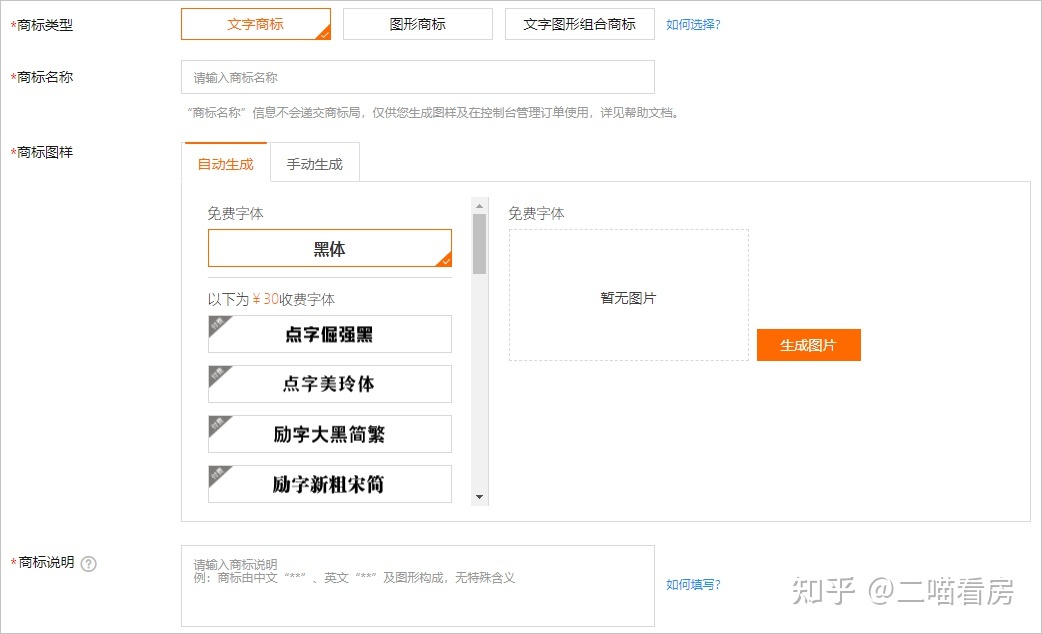Pick the free 黑体 font
This screenshot has height=634, width=1042.
[329, 249]
